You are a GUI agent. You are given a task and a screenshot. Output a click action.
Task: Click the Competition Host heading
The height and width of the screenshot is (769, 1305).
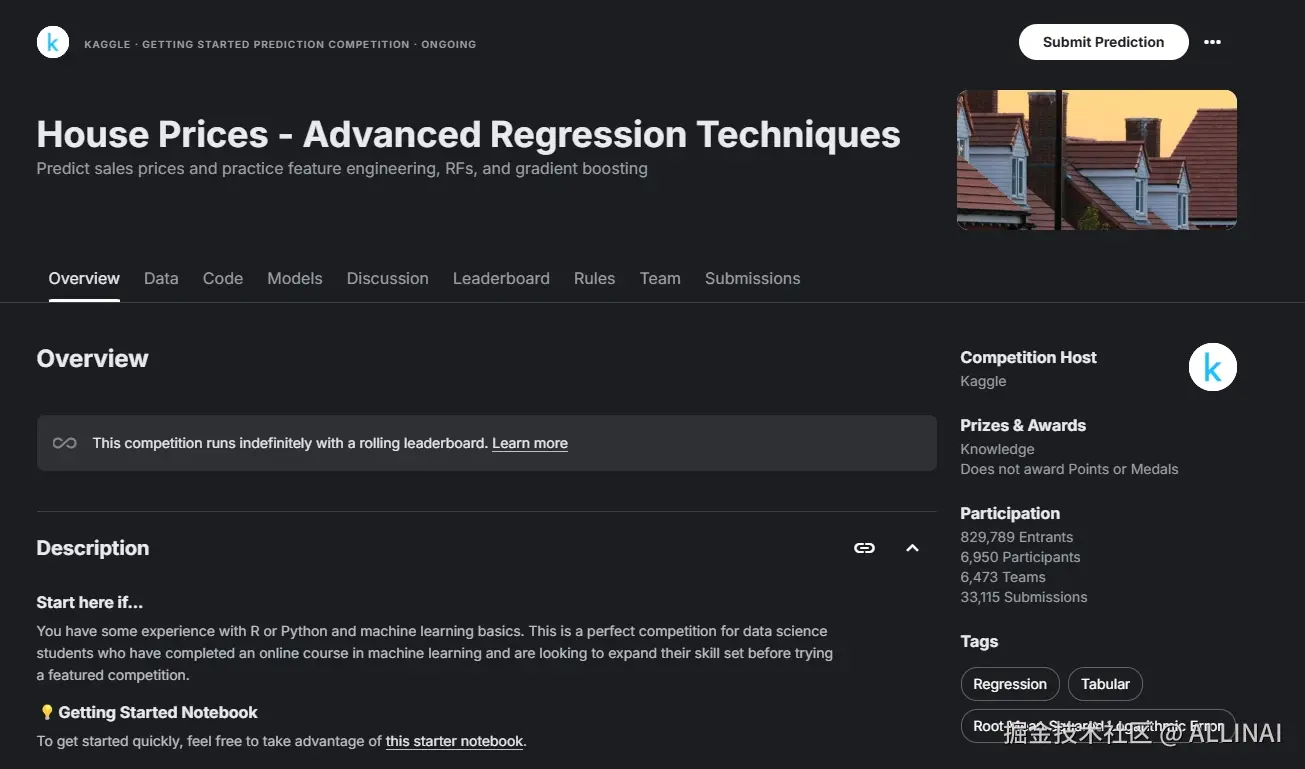[1028, 357]
